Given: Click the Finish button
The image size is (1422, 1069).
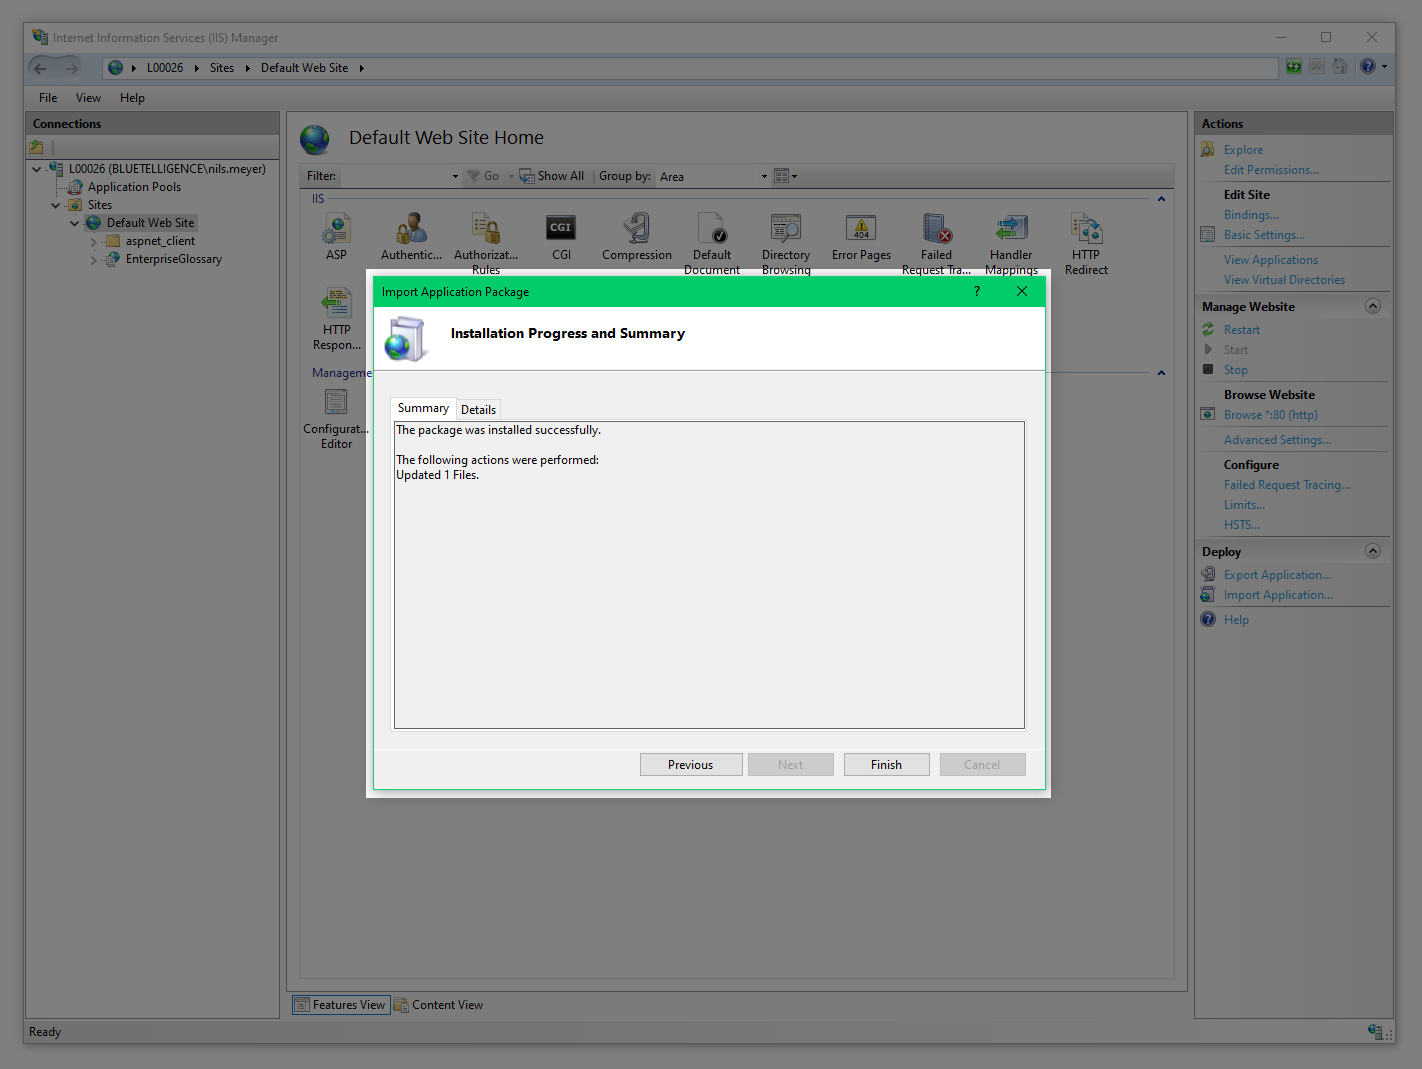Looking at the screenshot, I should click(886, 765).
